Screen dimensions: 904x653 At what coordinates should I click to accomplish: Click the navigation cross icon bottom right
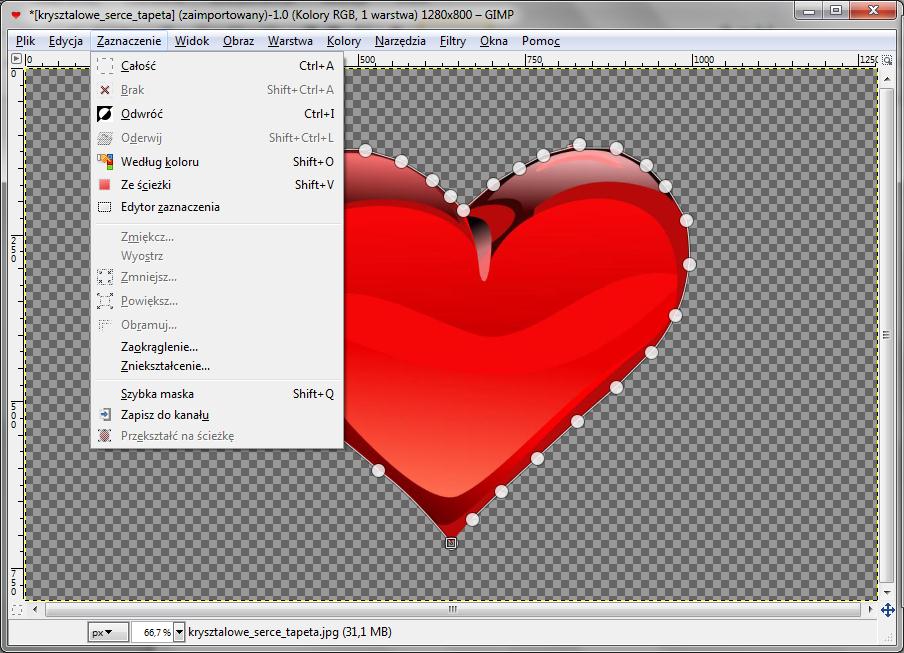887,609
